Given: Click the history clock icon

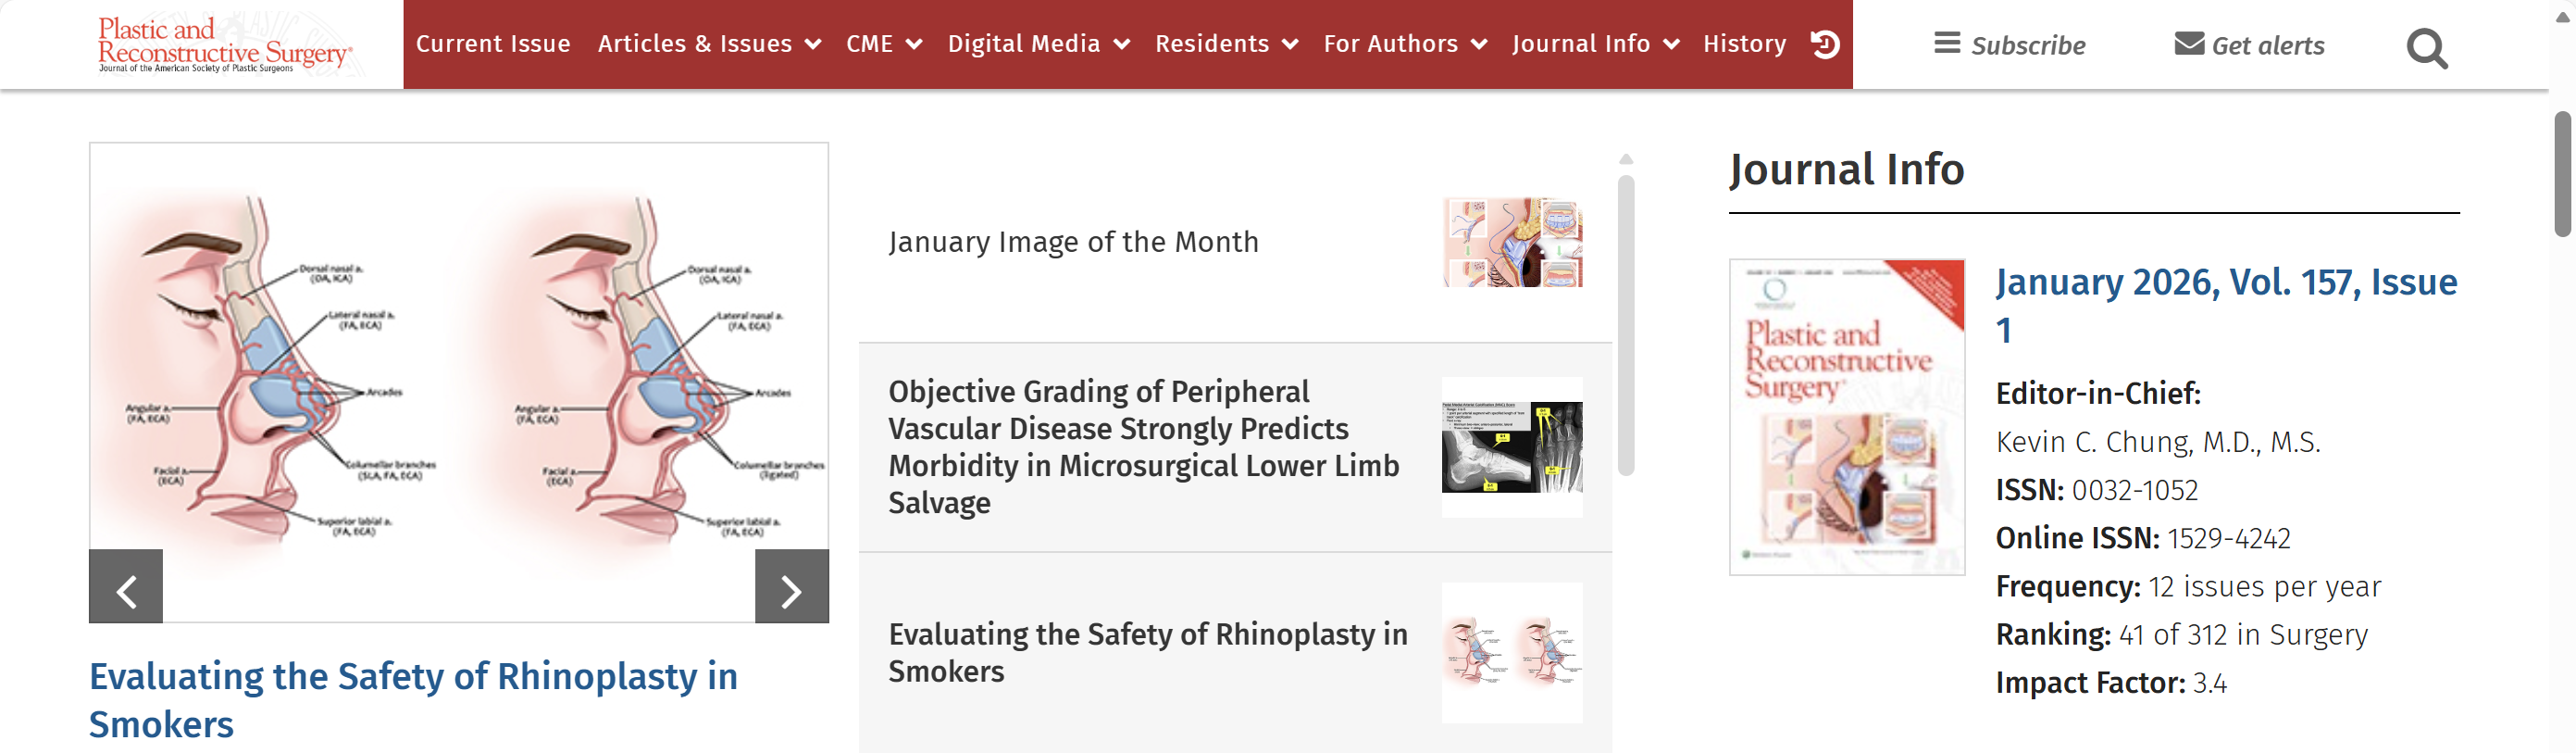Looking at the screenshot, I should (1825, 45).
